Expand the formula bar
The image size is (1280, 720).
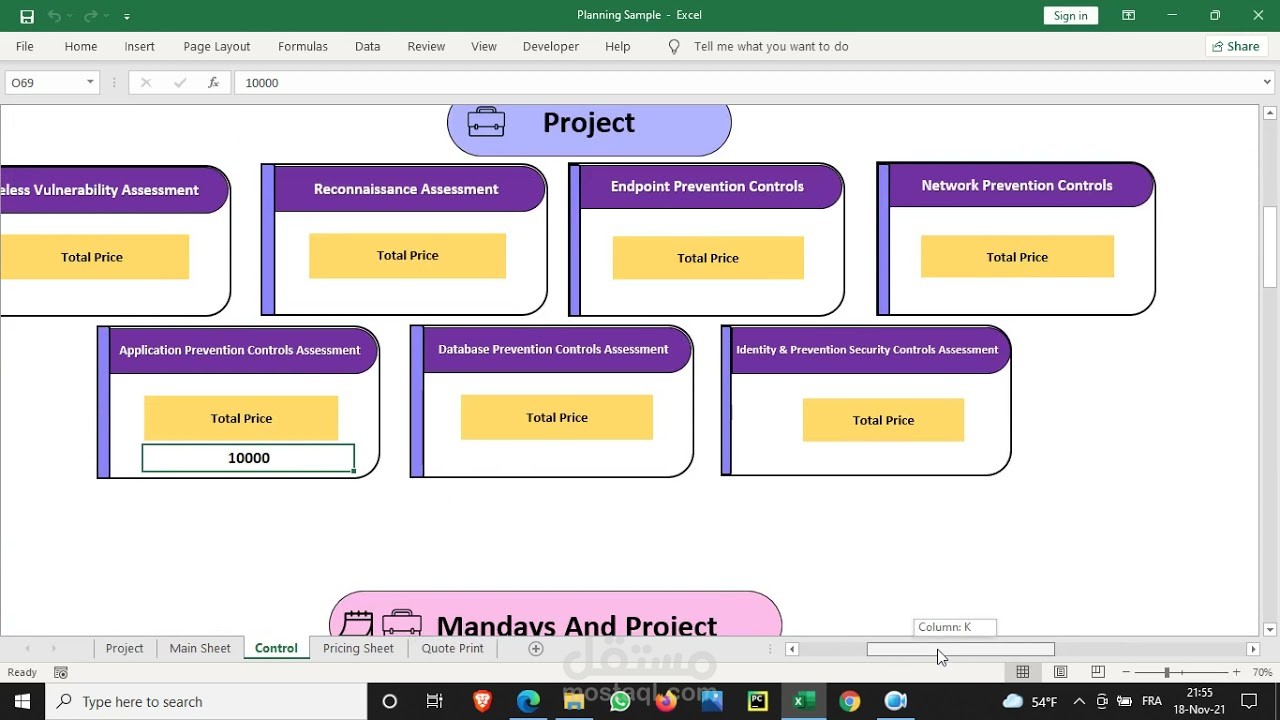[1267, 83]
